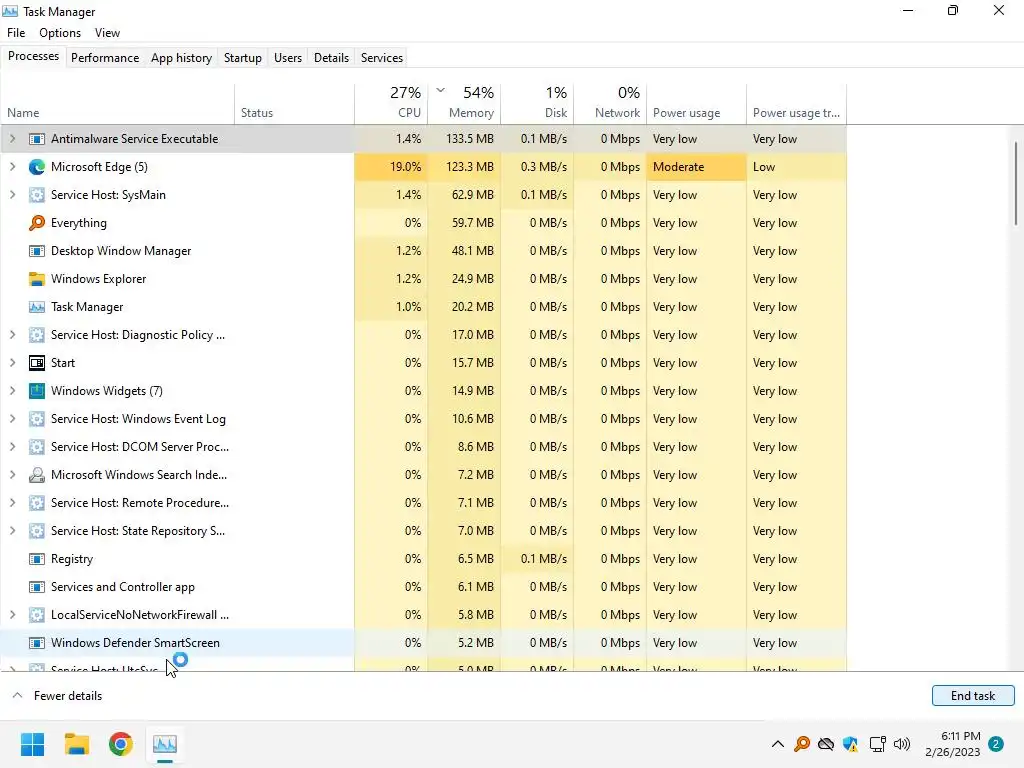Sort processes by Disk column header
1024x768 pixels.
[x=537, y=103]
